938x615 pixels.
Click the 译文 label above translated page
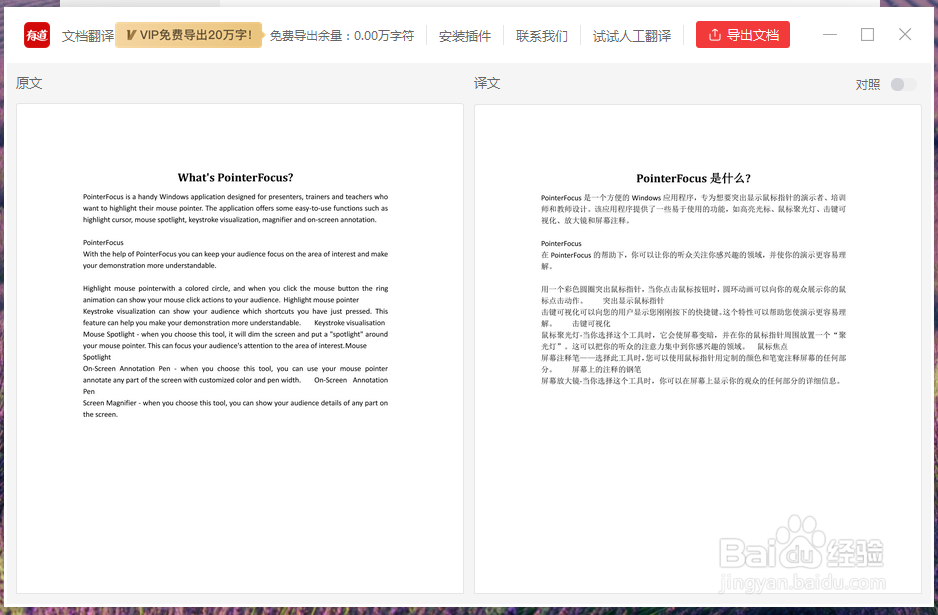pos(487,83)
